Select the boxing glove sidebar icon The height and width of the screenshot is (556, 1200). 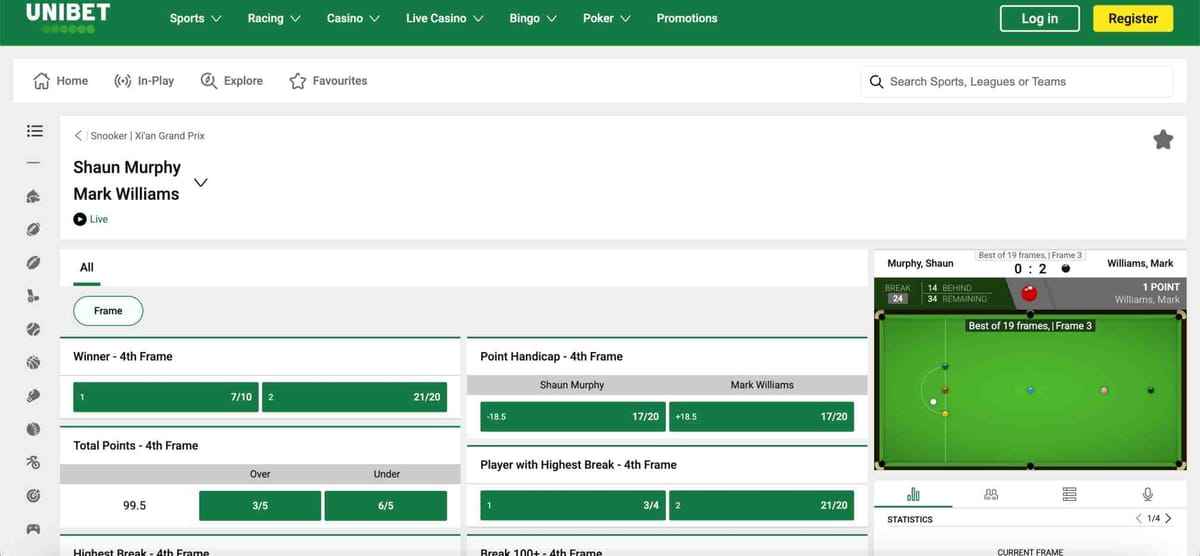tap(34, 396)
